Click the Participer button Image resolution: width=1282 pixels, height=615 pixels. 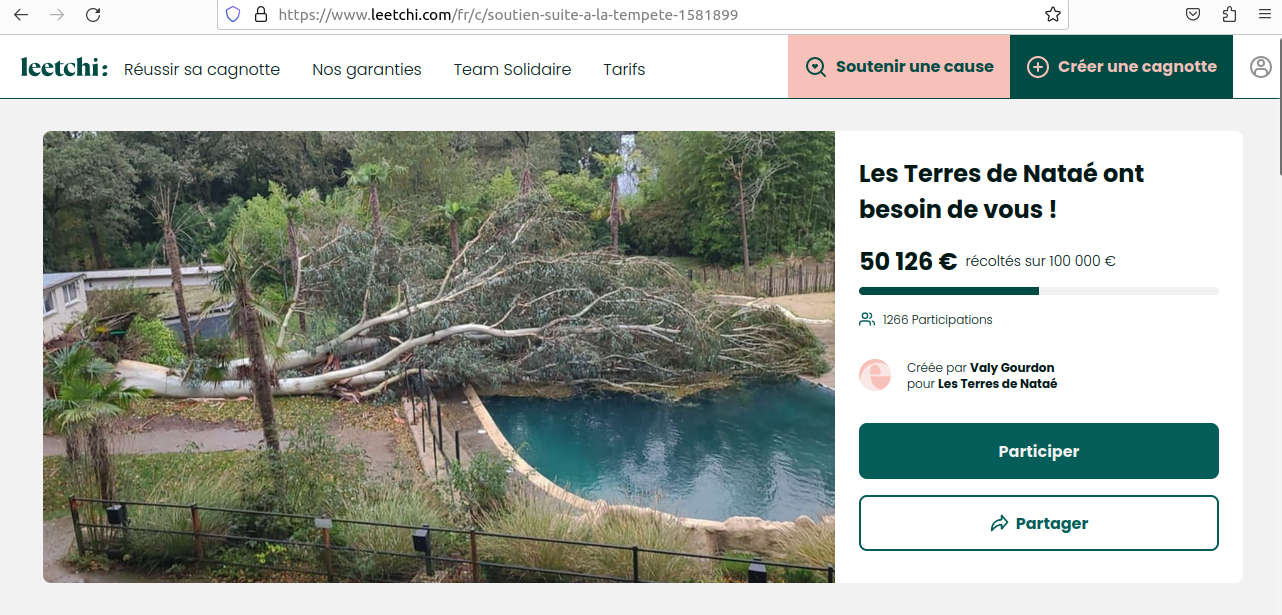[1039, 451]
